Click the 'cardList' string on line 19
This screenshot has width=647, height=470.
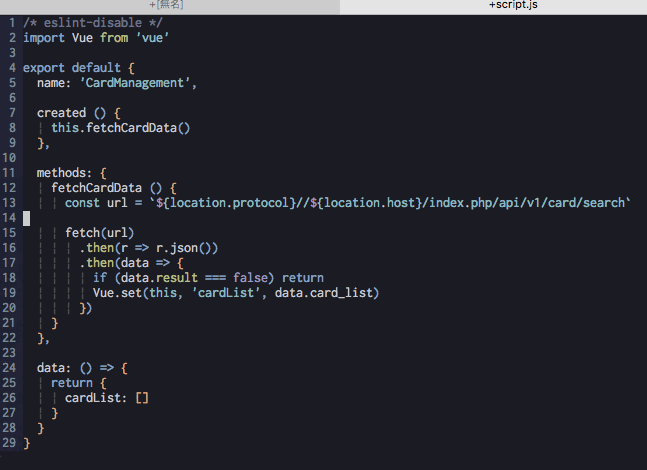(x=226, y=293)
